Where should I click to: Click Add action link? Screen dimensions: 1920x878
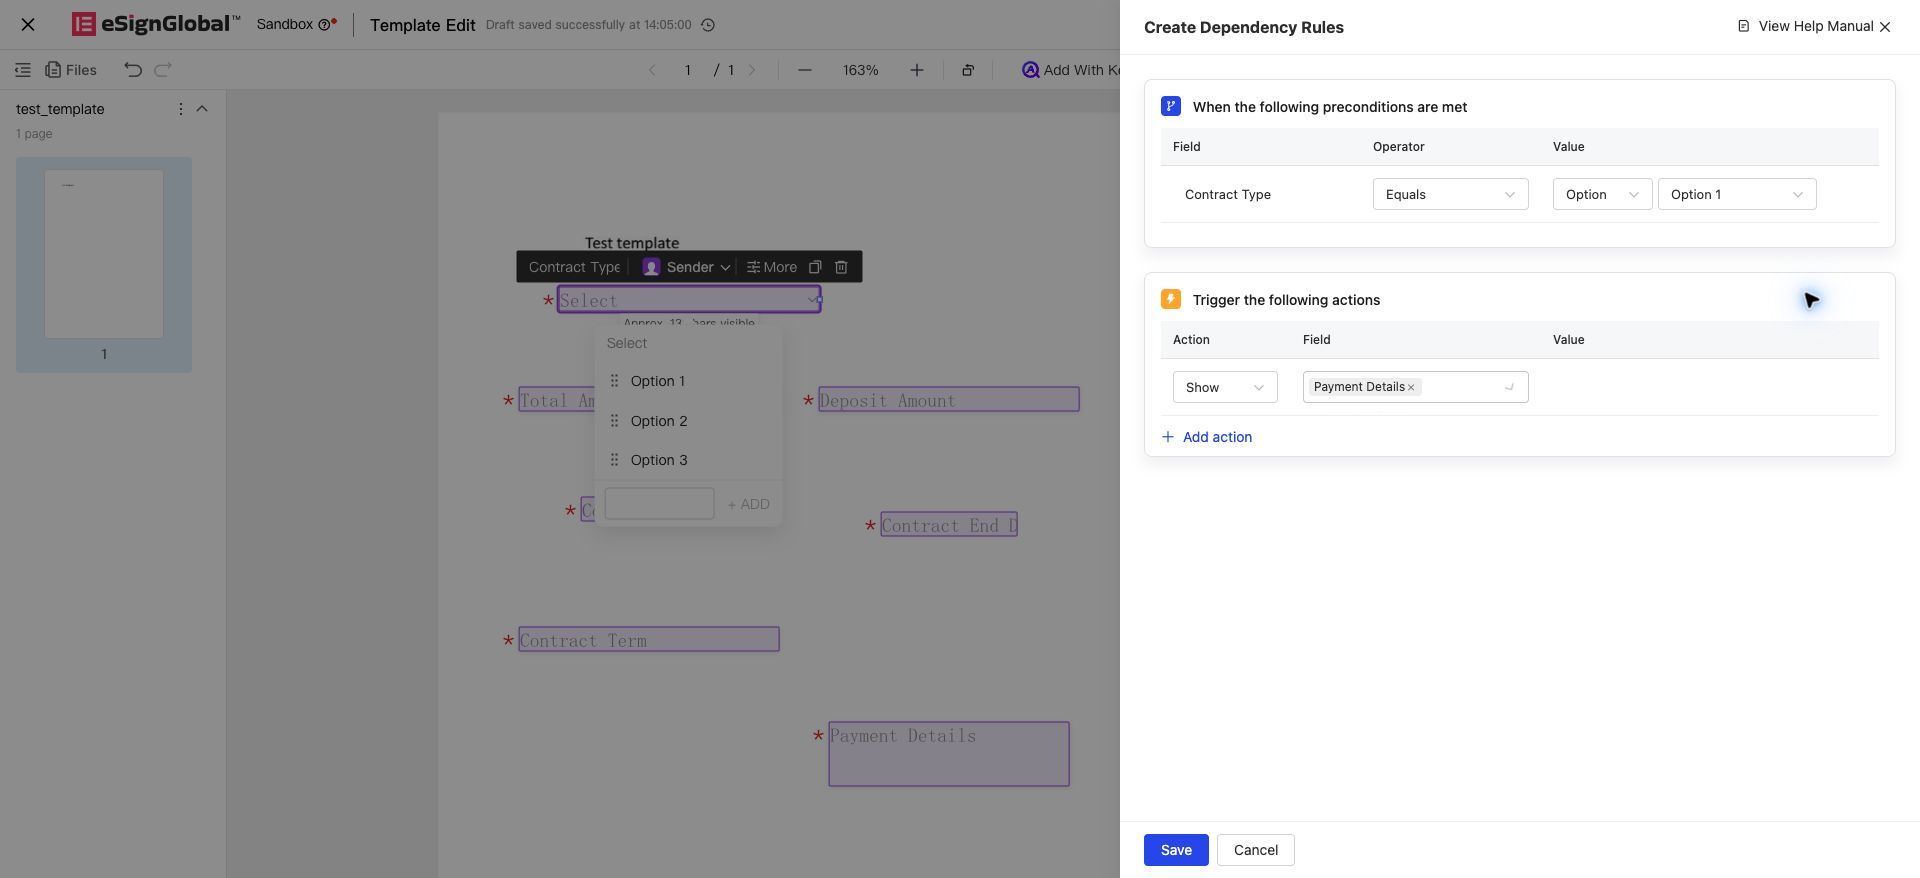coord(1207,437)
